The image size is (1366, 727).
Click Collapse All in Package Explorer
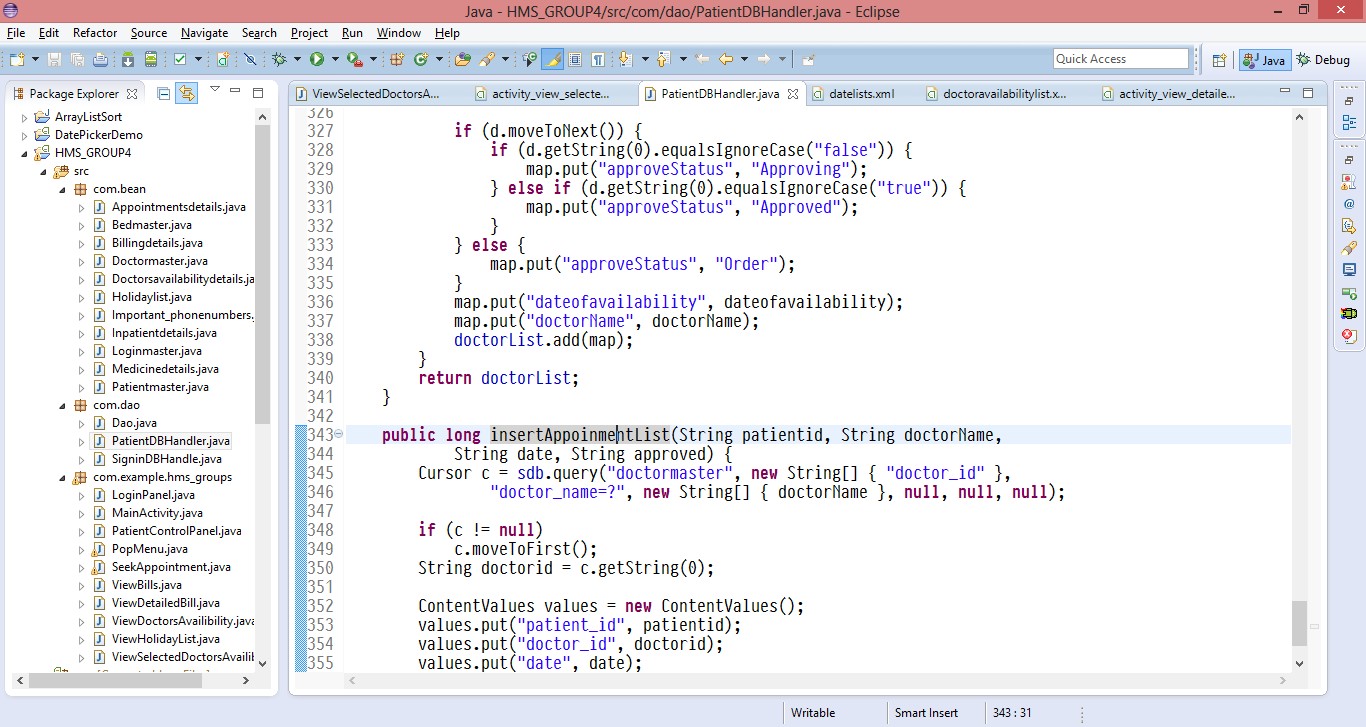(x=163, y=93)
